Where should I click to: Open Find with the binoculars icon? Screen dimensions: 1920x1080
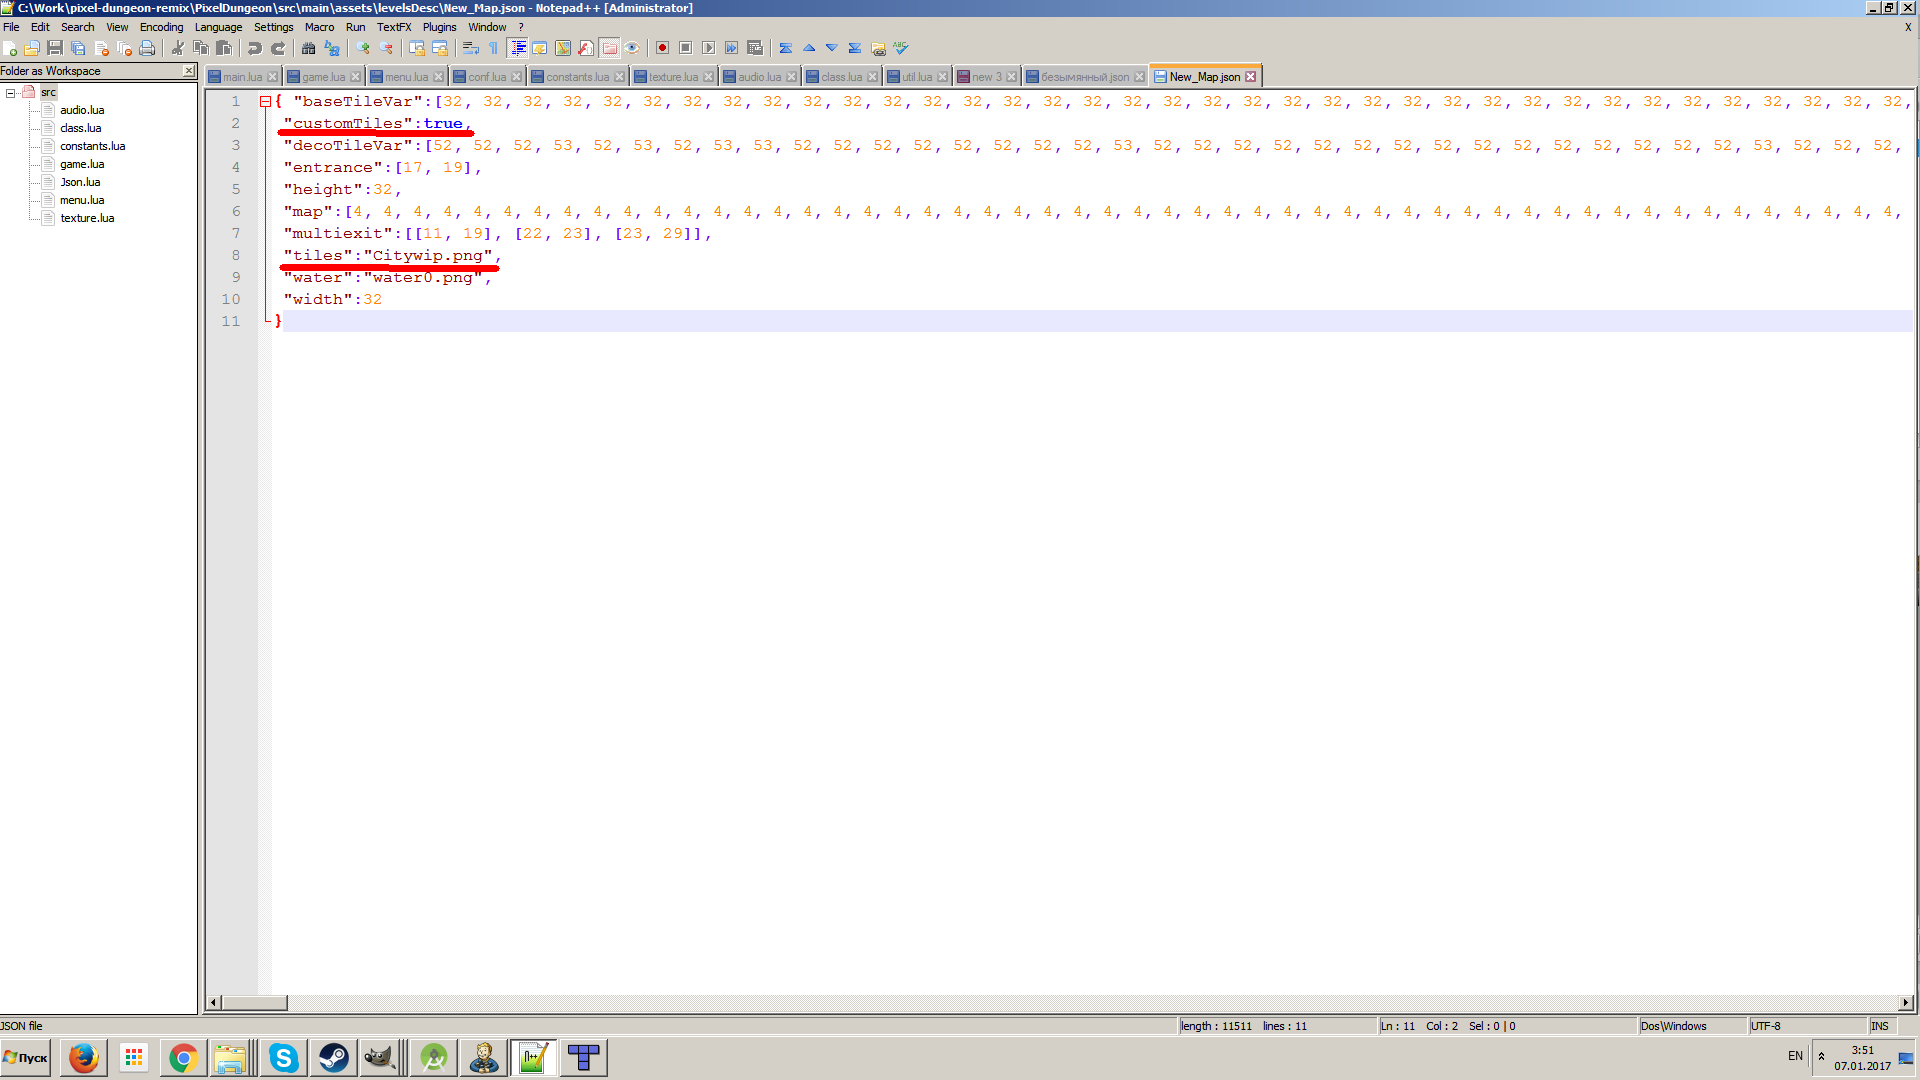(x=308, y=48)
